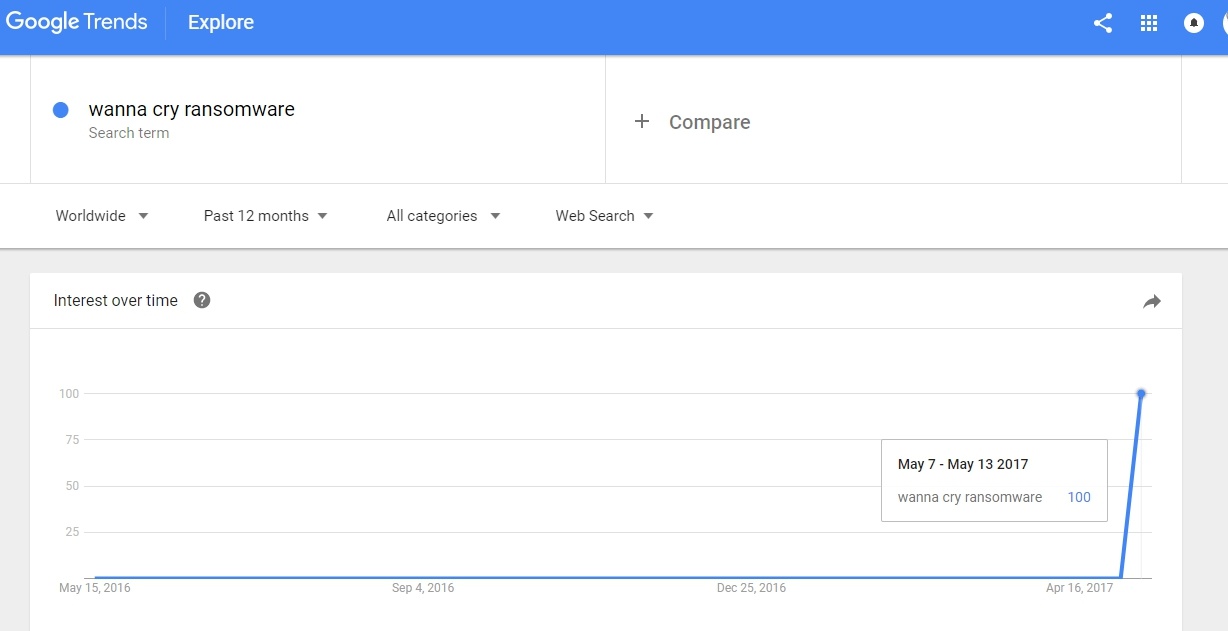The width and height of the screenshot is (1228, 631).
Task: Click the y-axis label 25
Action: point(71,532)
